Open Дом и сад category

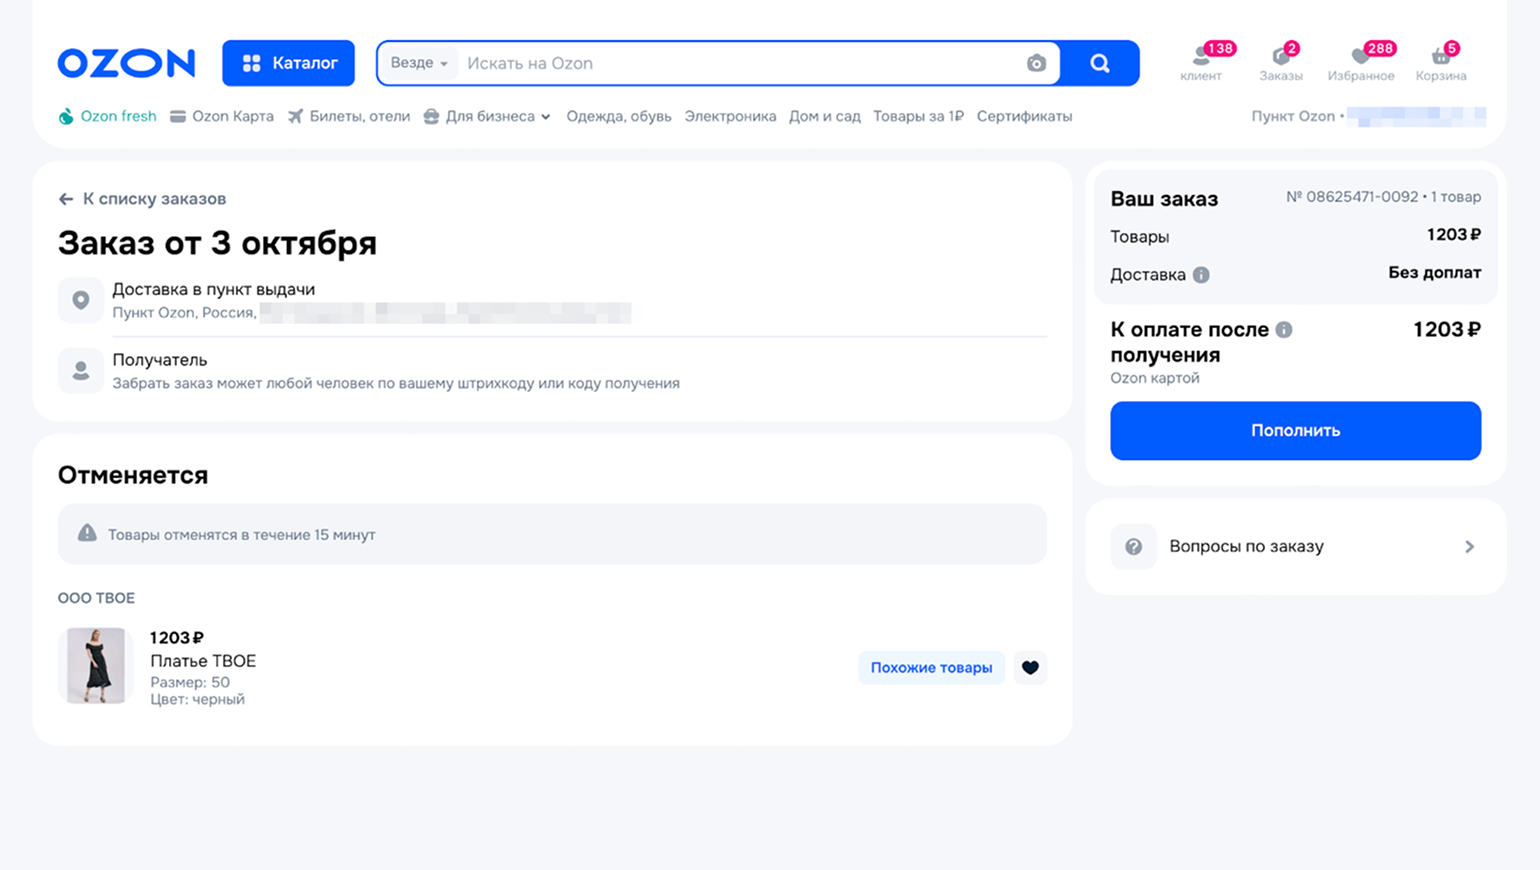point(825,117)
